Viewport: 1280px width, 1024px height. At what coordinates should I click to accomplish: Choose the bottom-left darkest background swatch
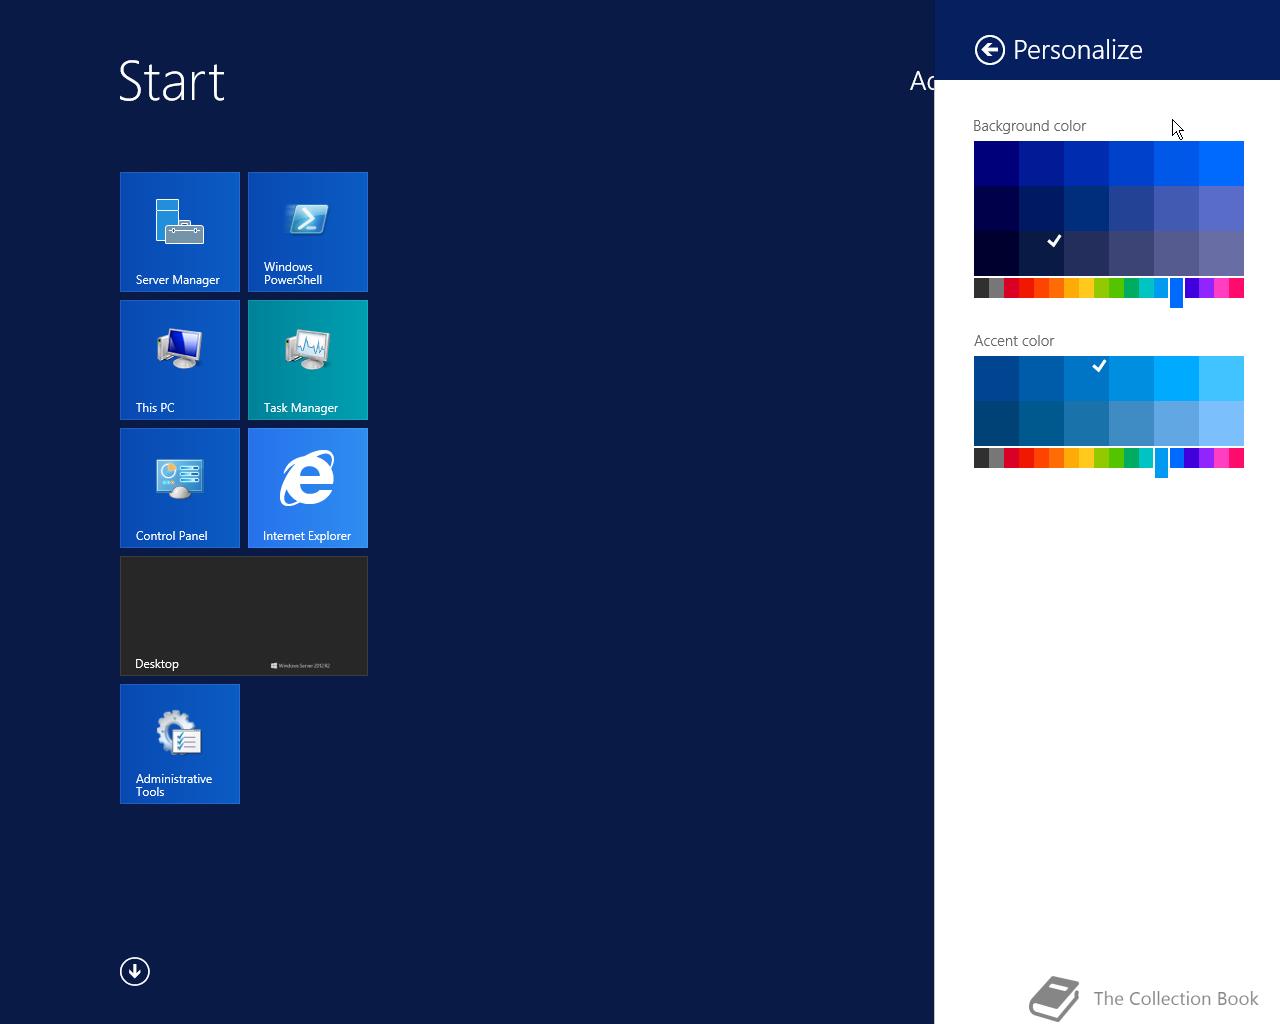pos(996,253)
